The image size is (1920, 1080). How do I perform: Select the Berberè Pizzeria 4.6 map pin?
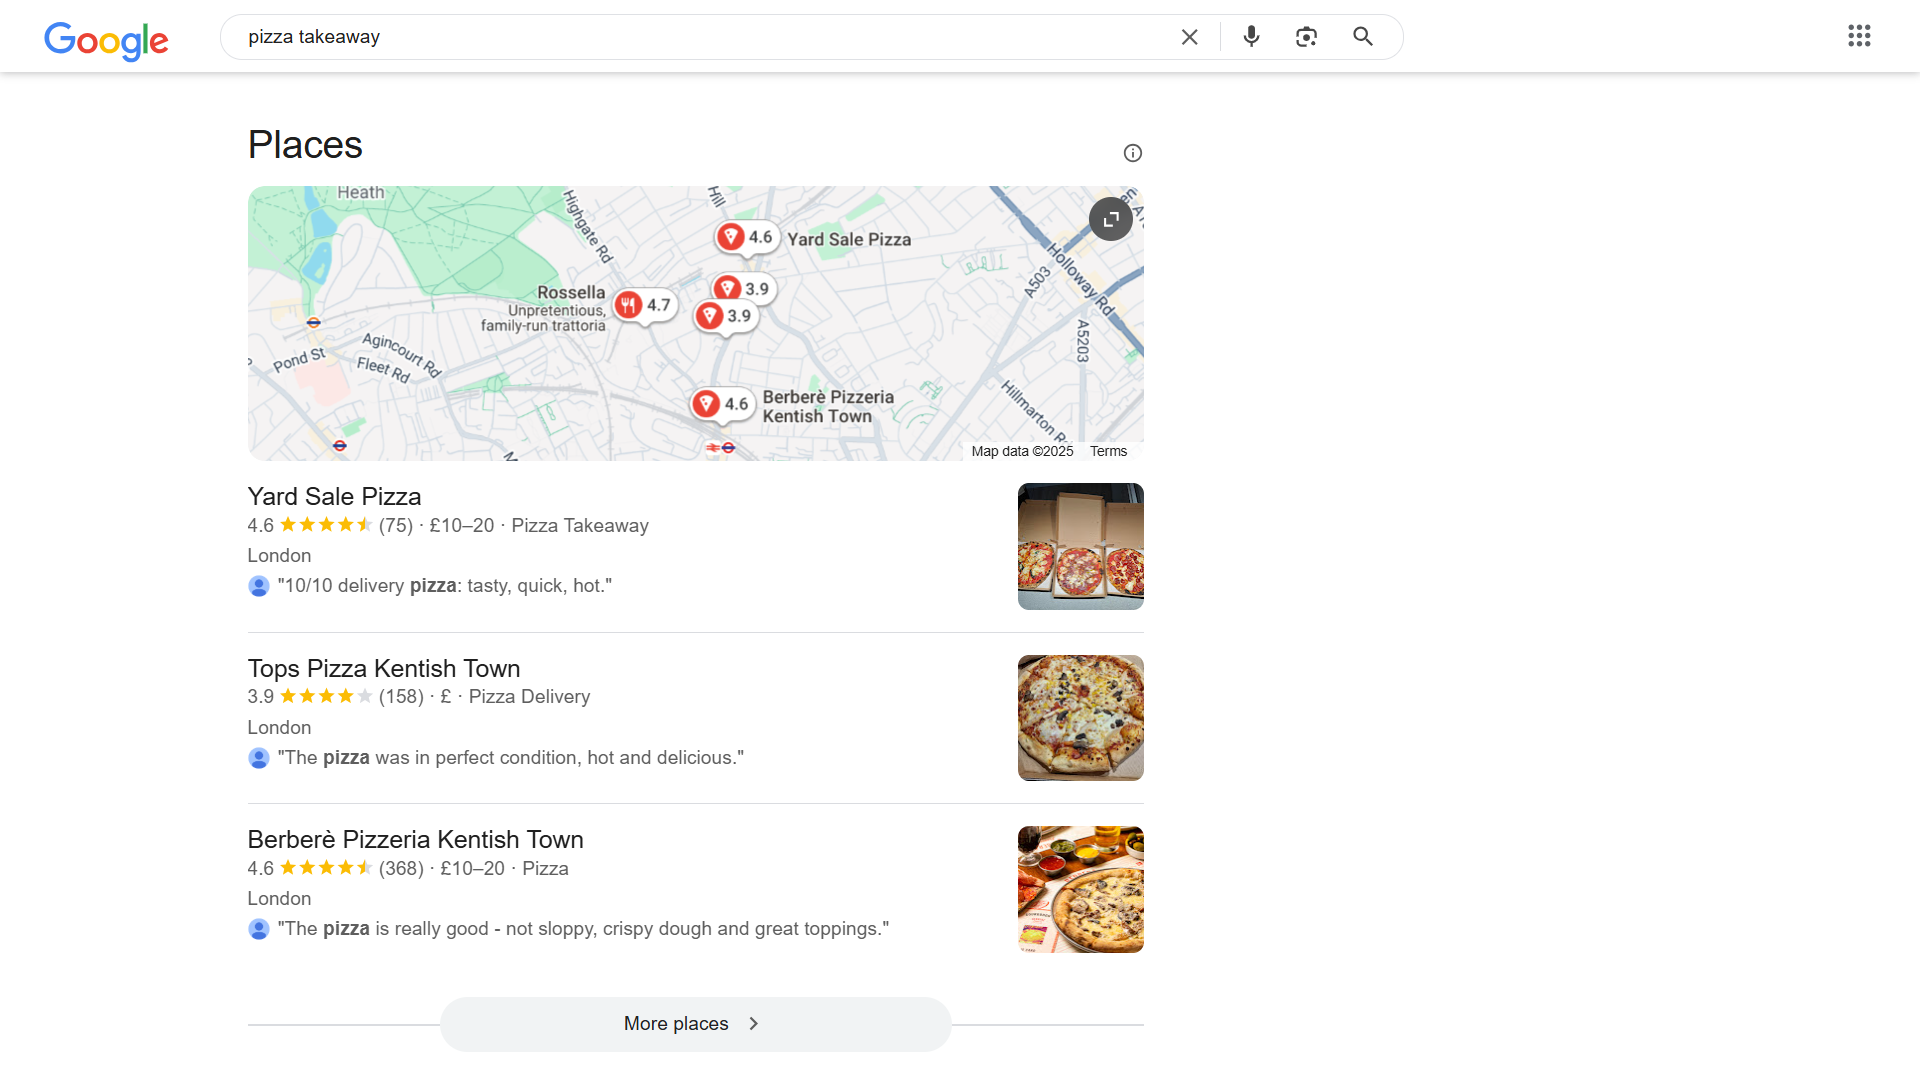[x=722, y=404]
